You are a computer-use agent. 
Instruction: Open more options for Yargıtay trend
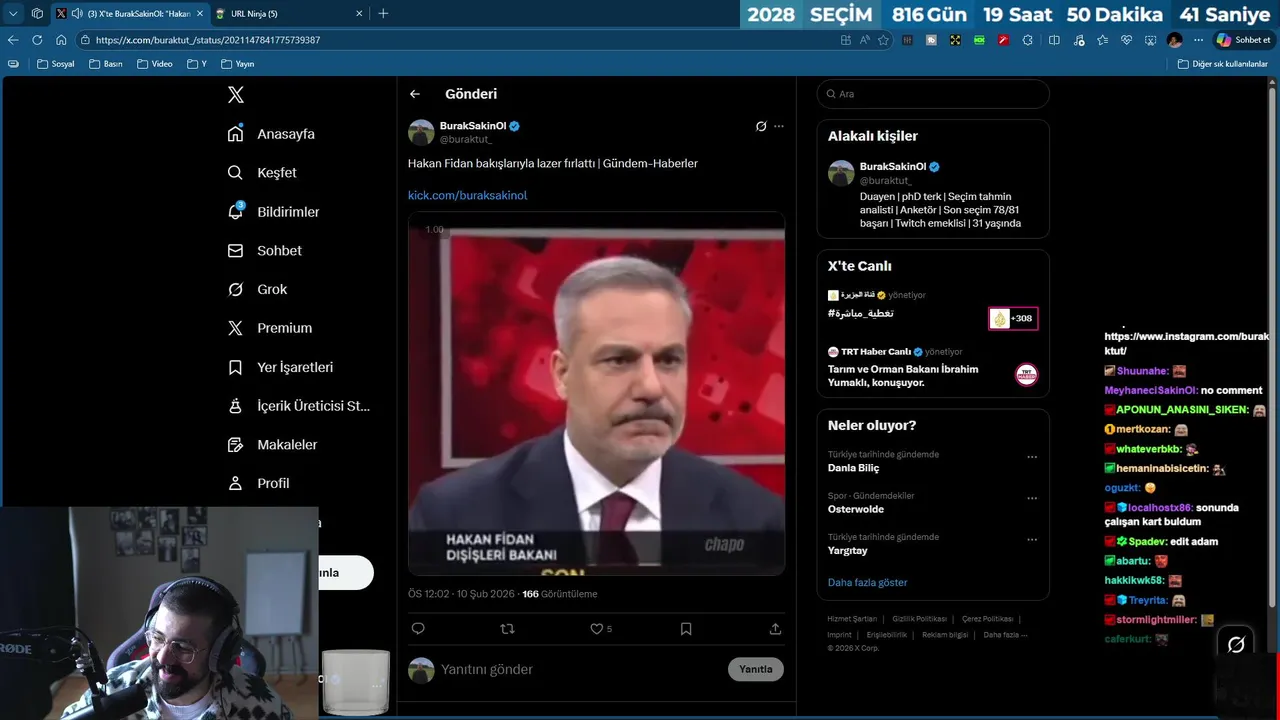click(1032, 539)
